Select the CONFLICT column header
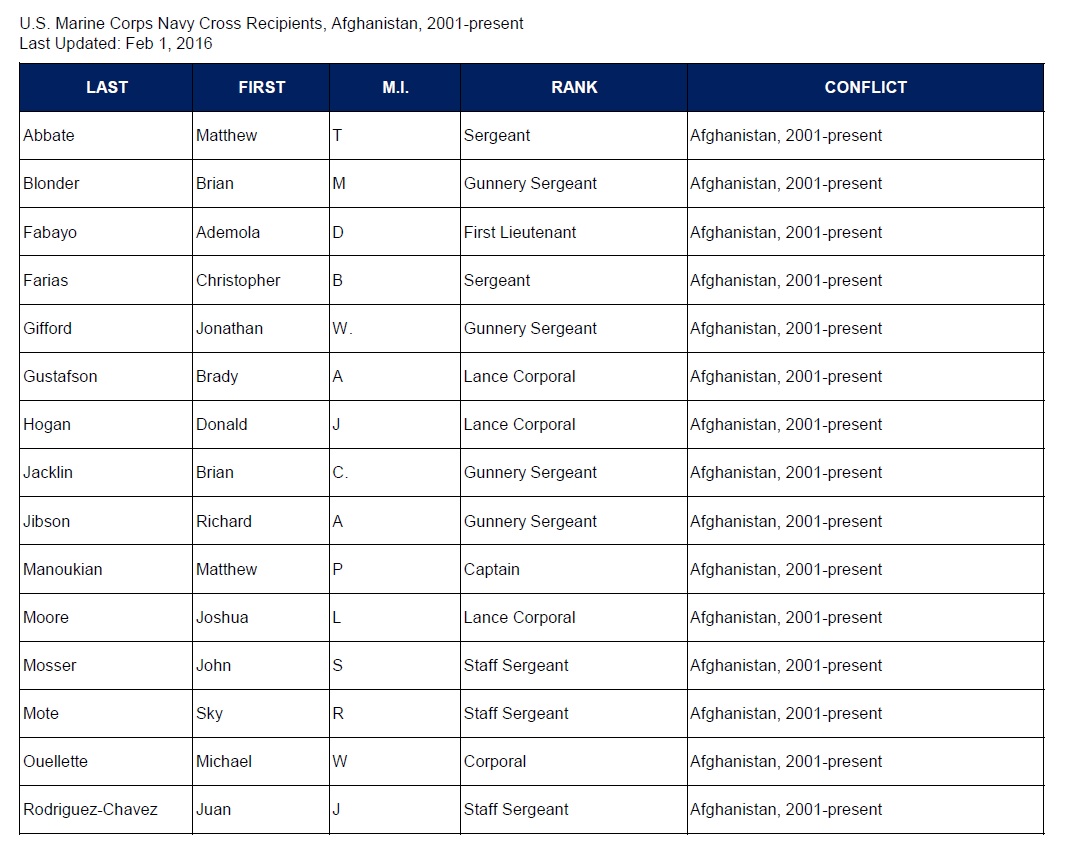 point(865,87)
